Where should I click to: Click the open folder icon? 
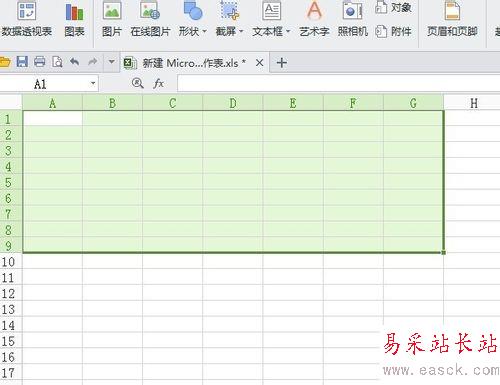click(x=5, y=62)
